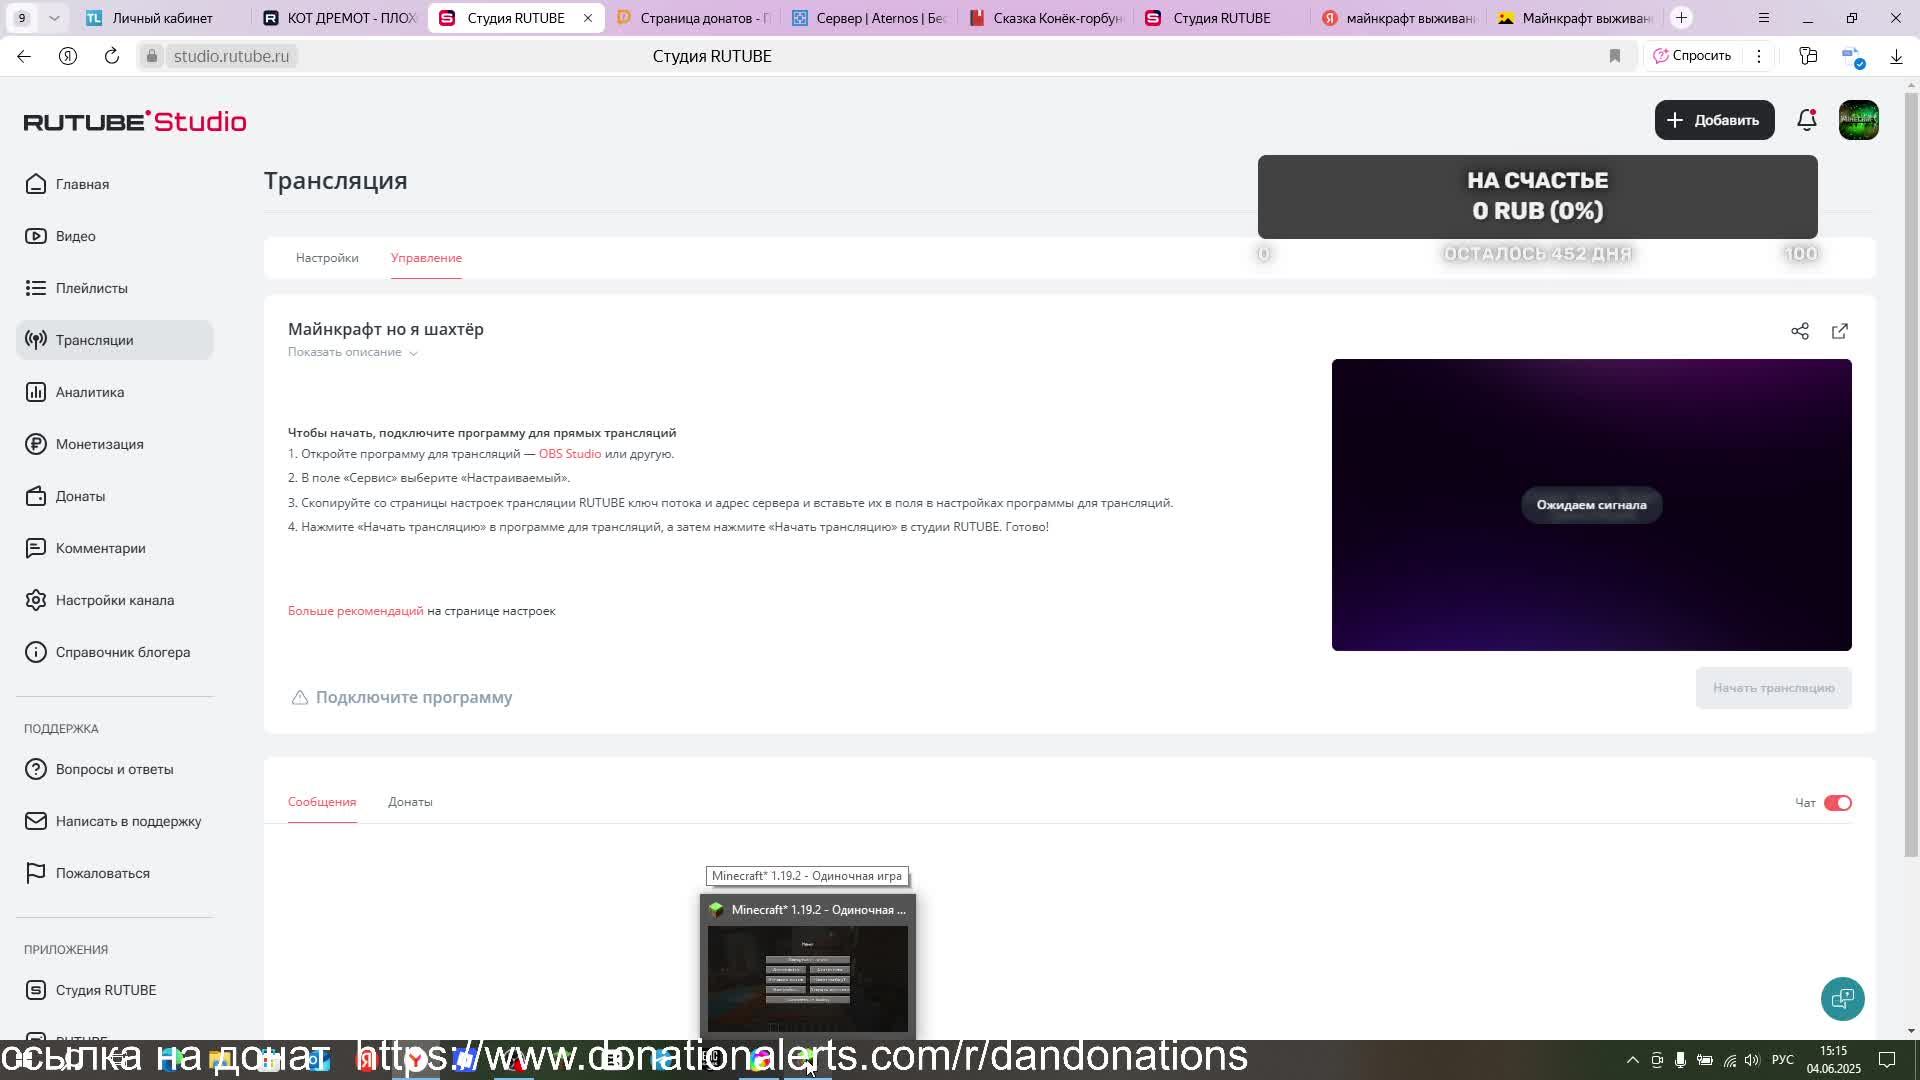Click the browser bookmark icon
Screen dimensions: 1920x1080
click(1614, 56)
